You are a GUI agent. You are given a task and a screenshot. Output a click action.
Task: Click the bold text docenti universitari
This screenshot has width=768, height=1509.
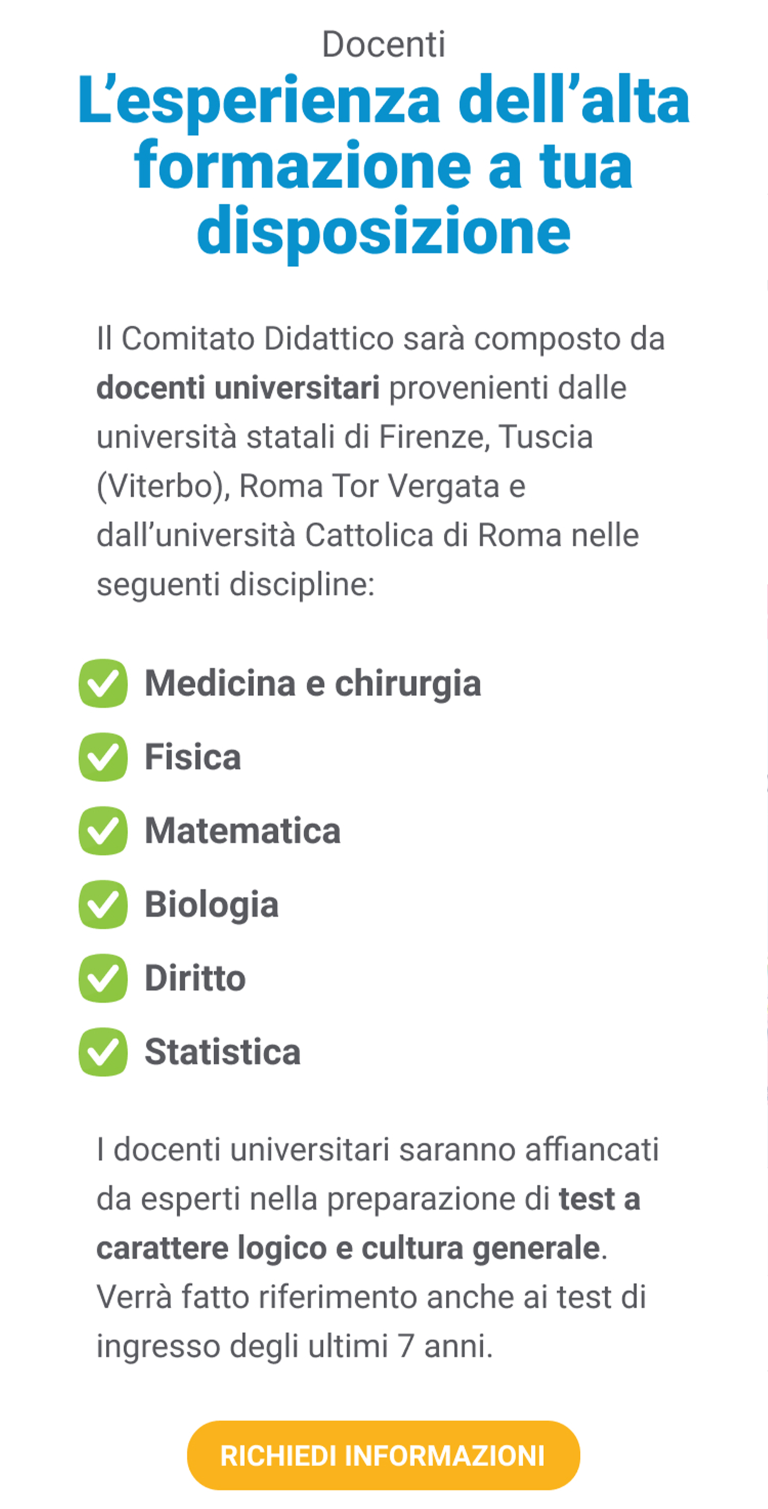(x=238, y=388)
